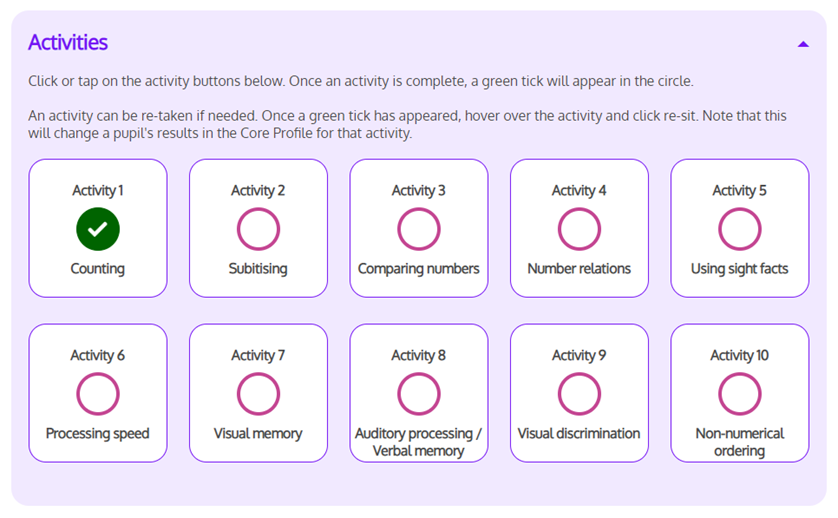This screenshot has width=838, height=518.
Task: Click the Activity 10 status circle
Action: point(740,394)
